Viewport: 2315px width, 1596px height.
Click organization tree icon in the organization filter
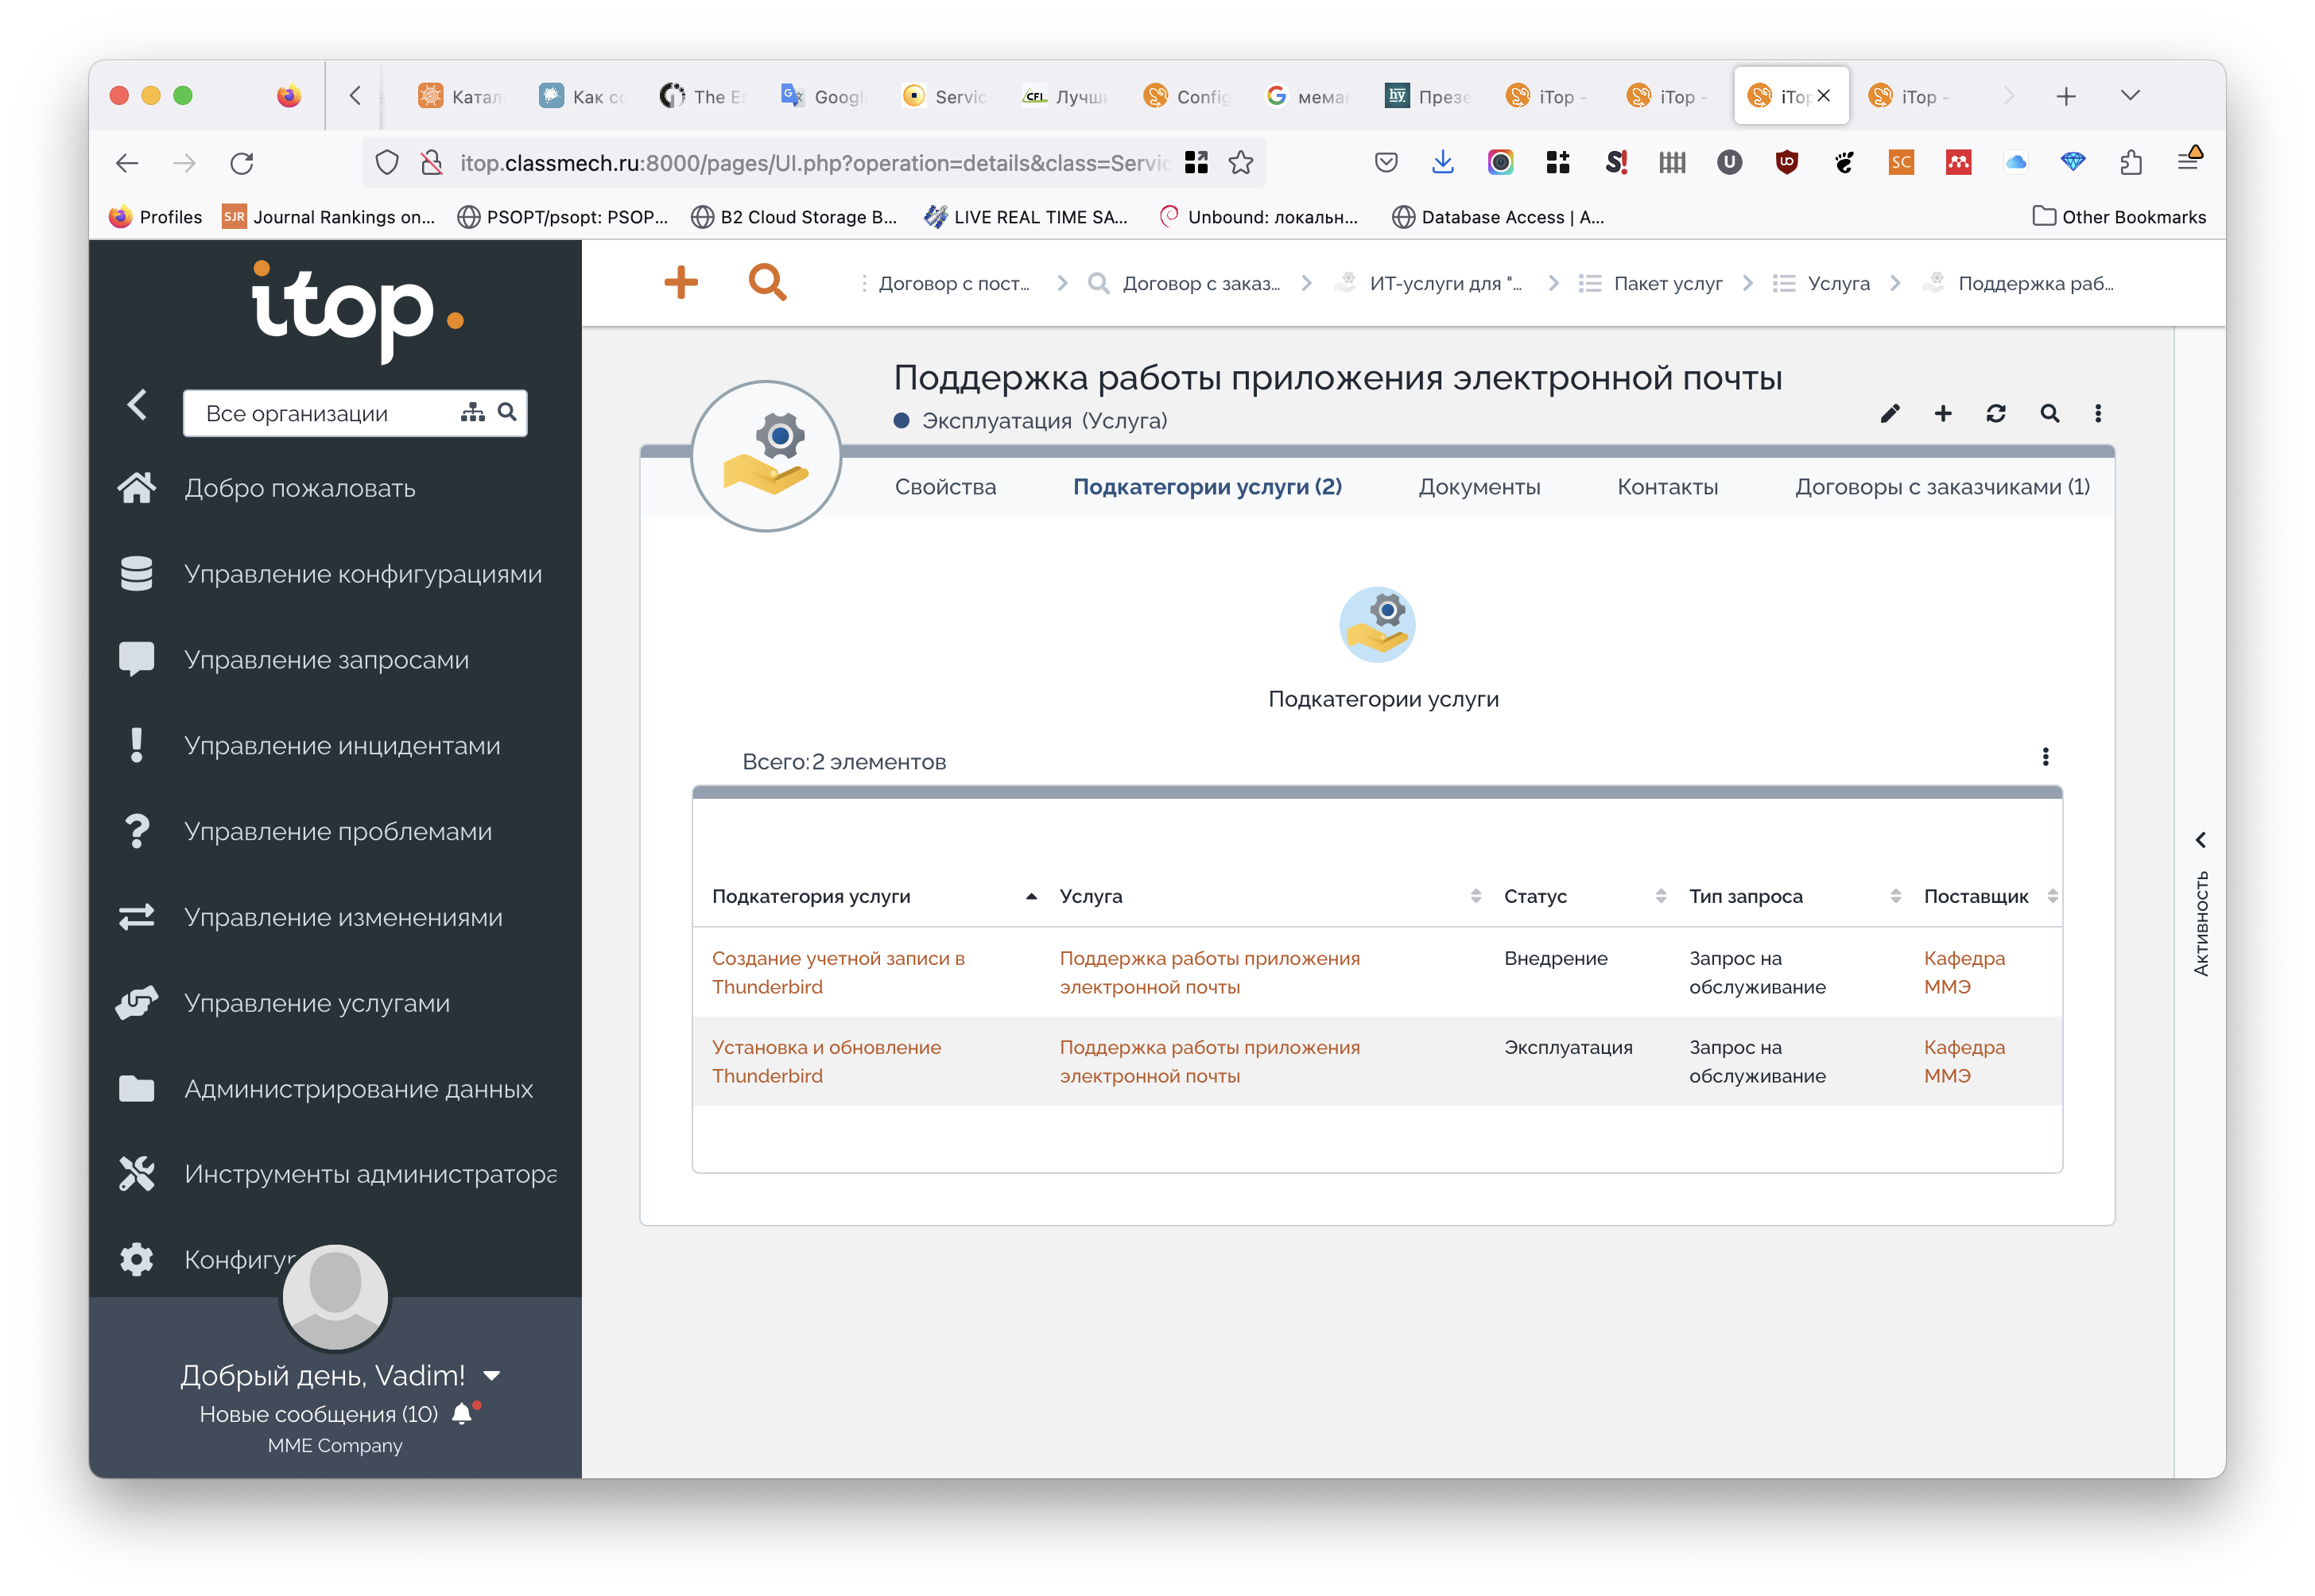coord(472,412)
